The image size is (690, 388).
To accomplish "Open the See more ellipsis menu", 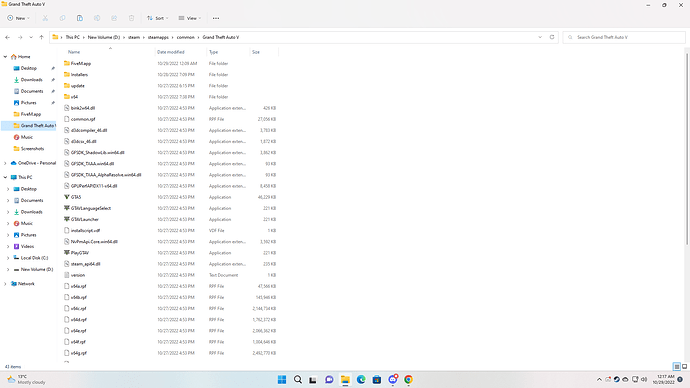I will pyautogui.click(x=216, y=18).
